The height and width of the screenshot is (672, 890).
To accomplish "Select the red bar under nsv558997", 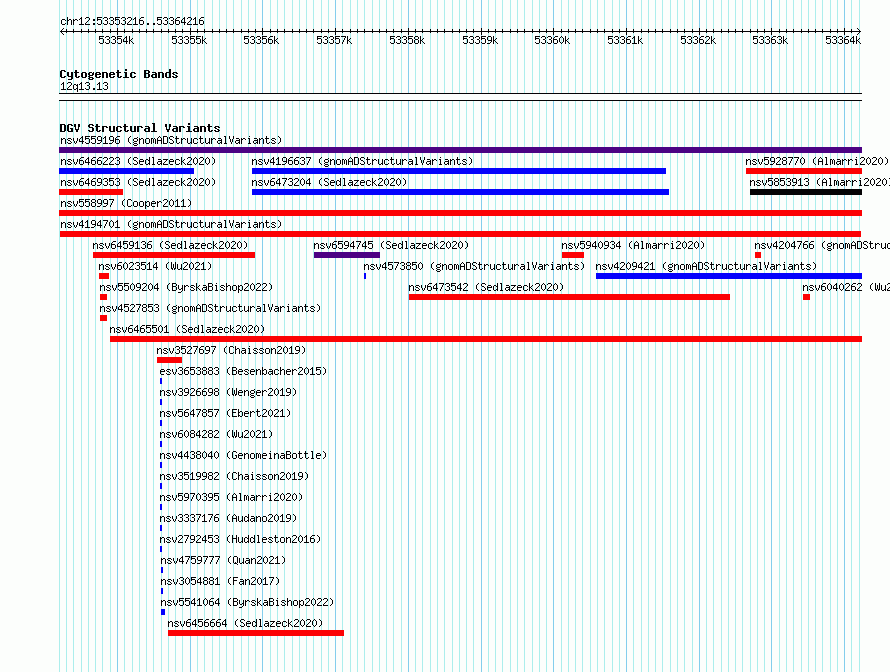I will coord(460,213).
